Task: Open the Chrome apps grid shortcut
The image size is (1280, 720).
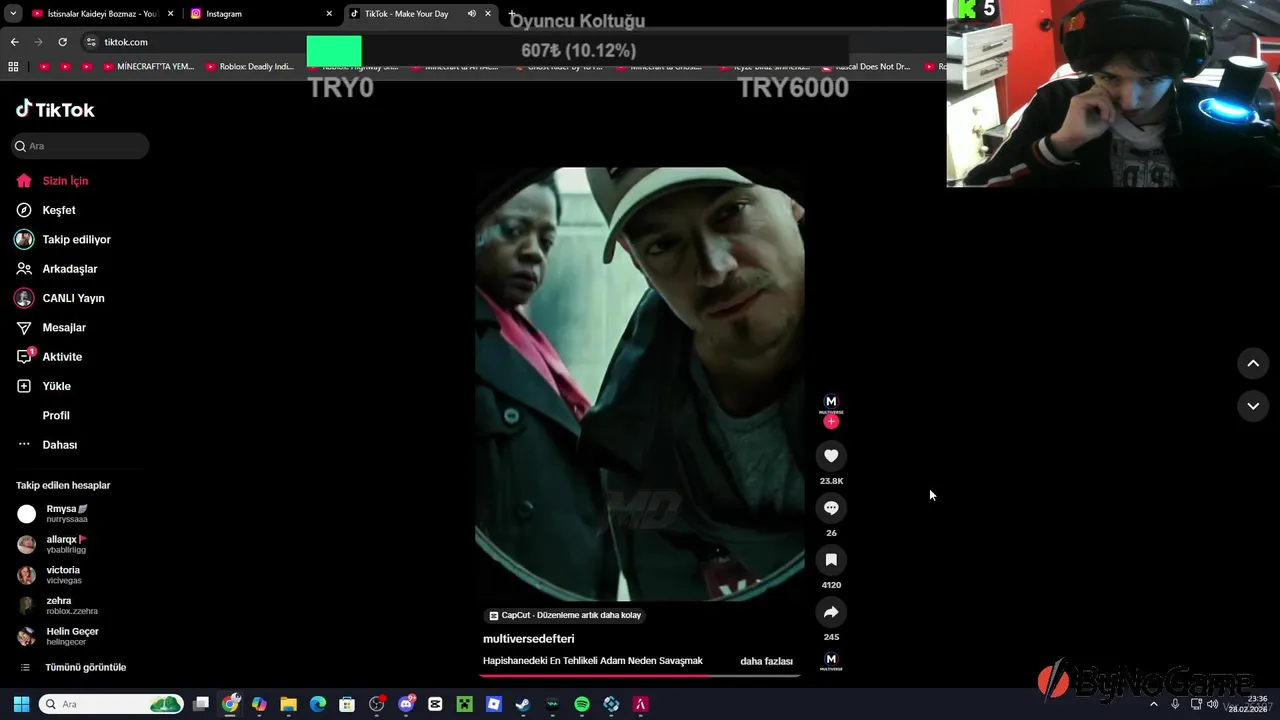Action: [x=13, y=67]
